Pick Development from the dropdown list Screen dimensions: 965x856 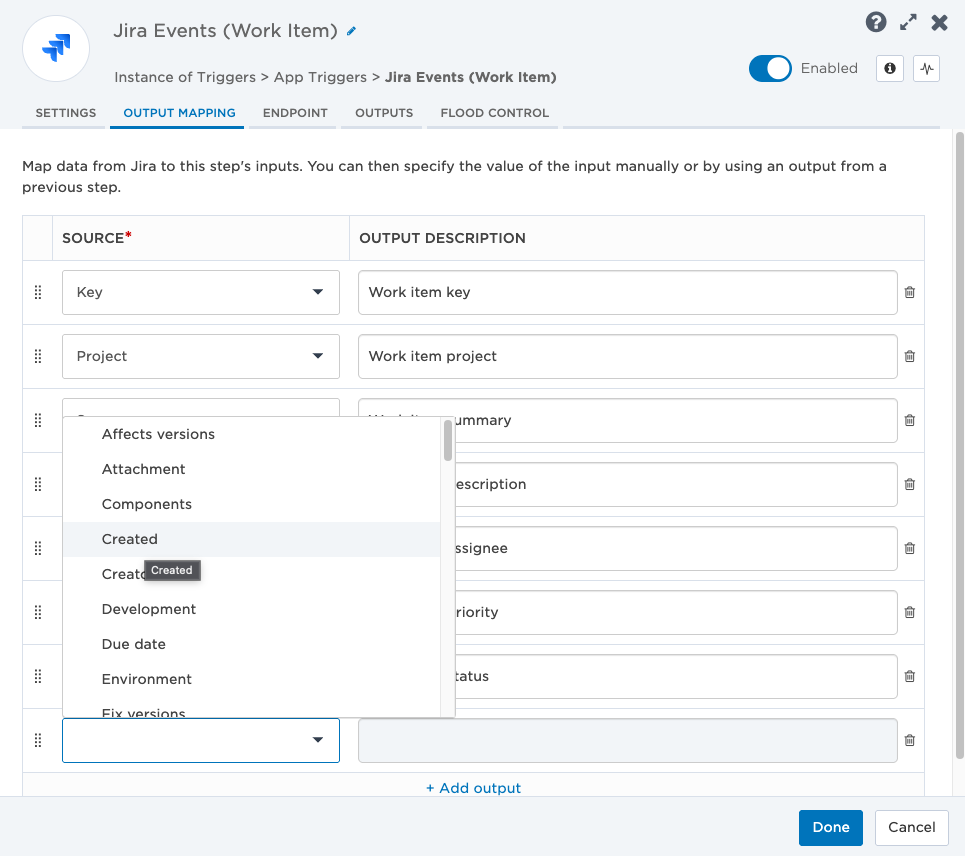coord(252,610)
